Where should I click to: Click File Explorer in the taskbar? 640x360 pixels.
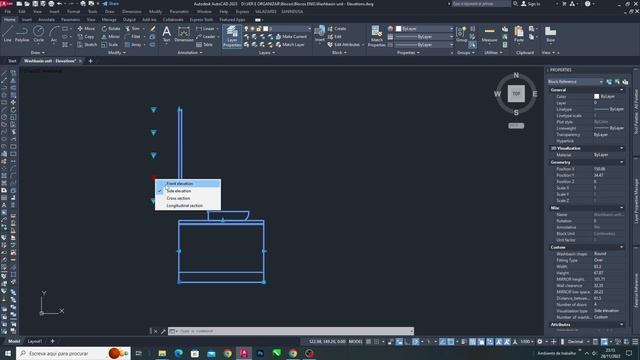coord(162,353)
